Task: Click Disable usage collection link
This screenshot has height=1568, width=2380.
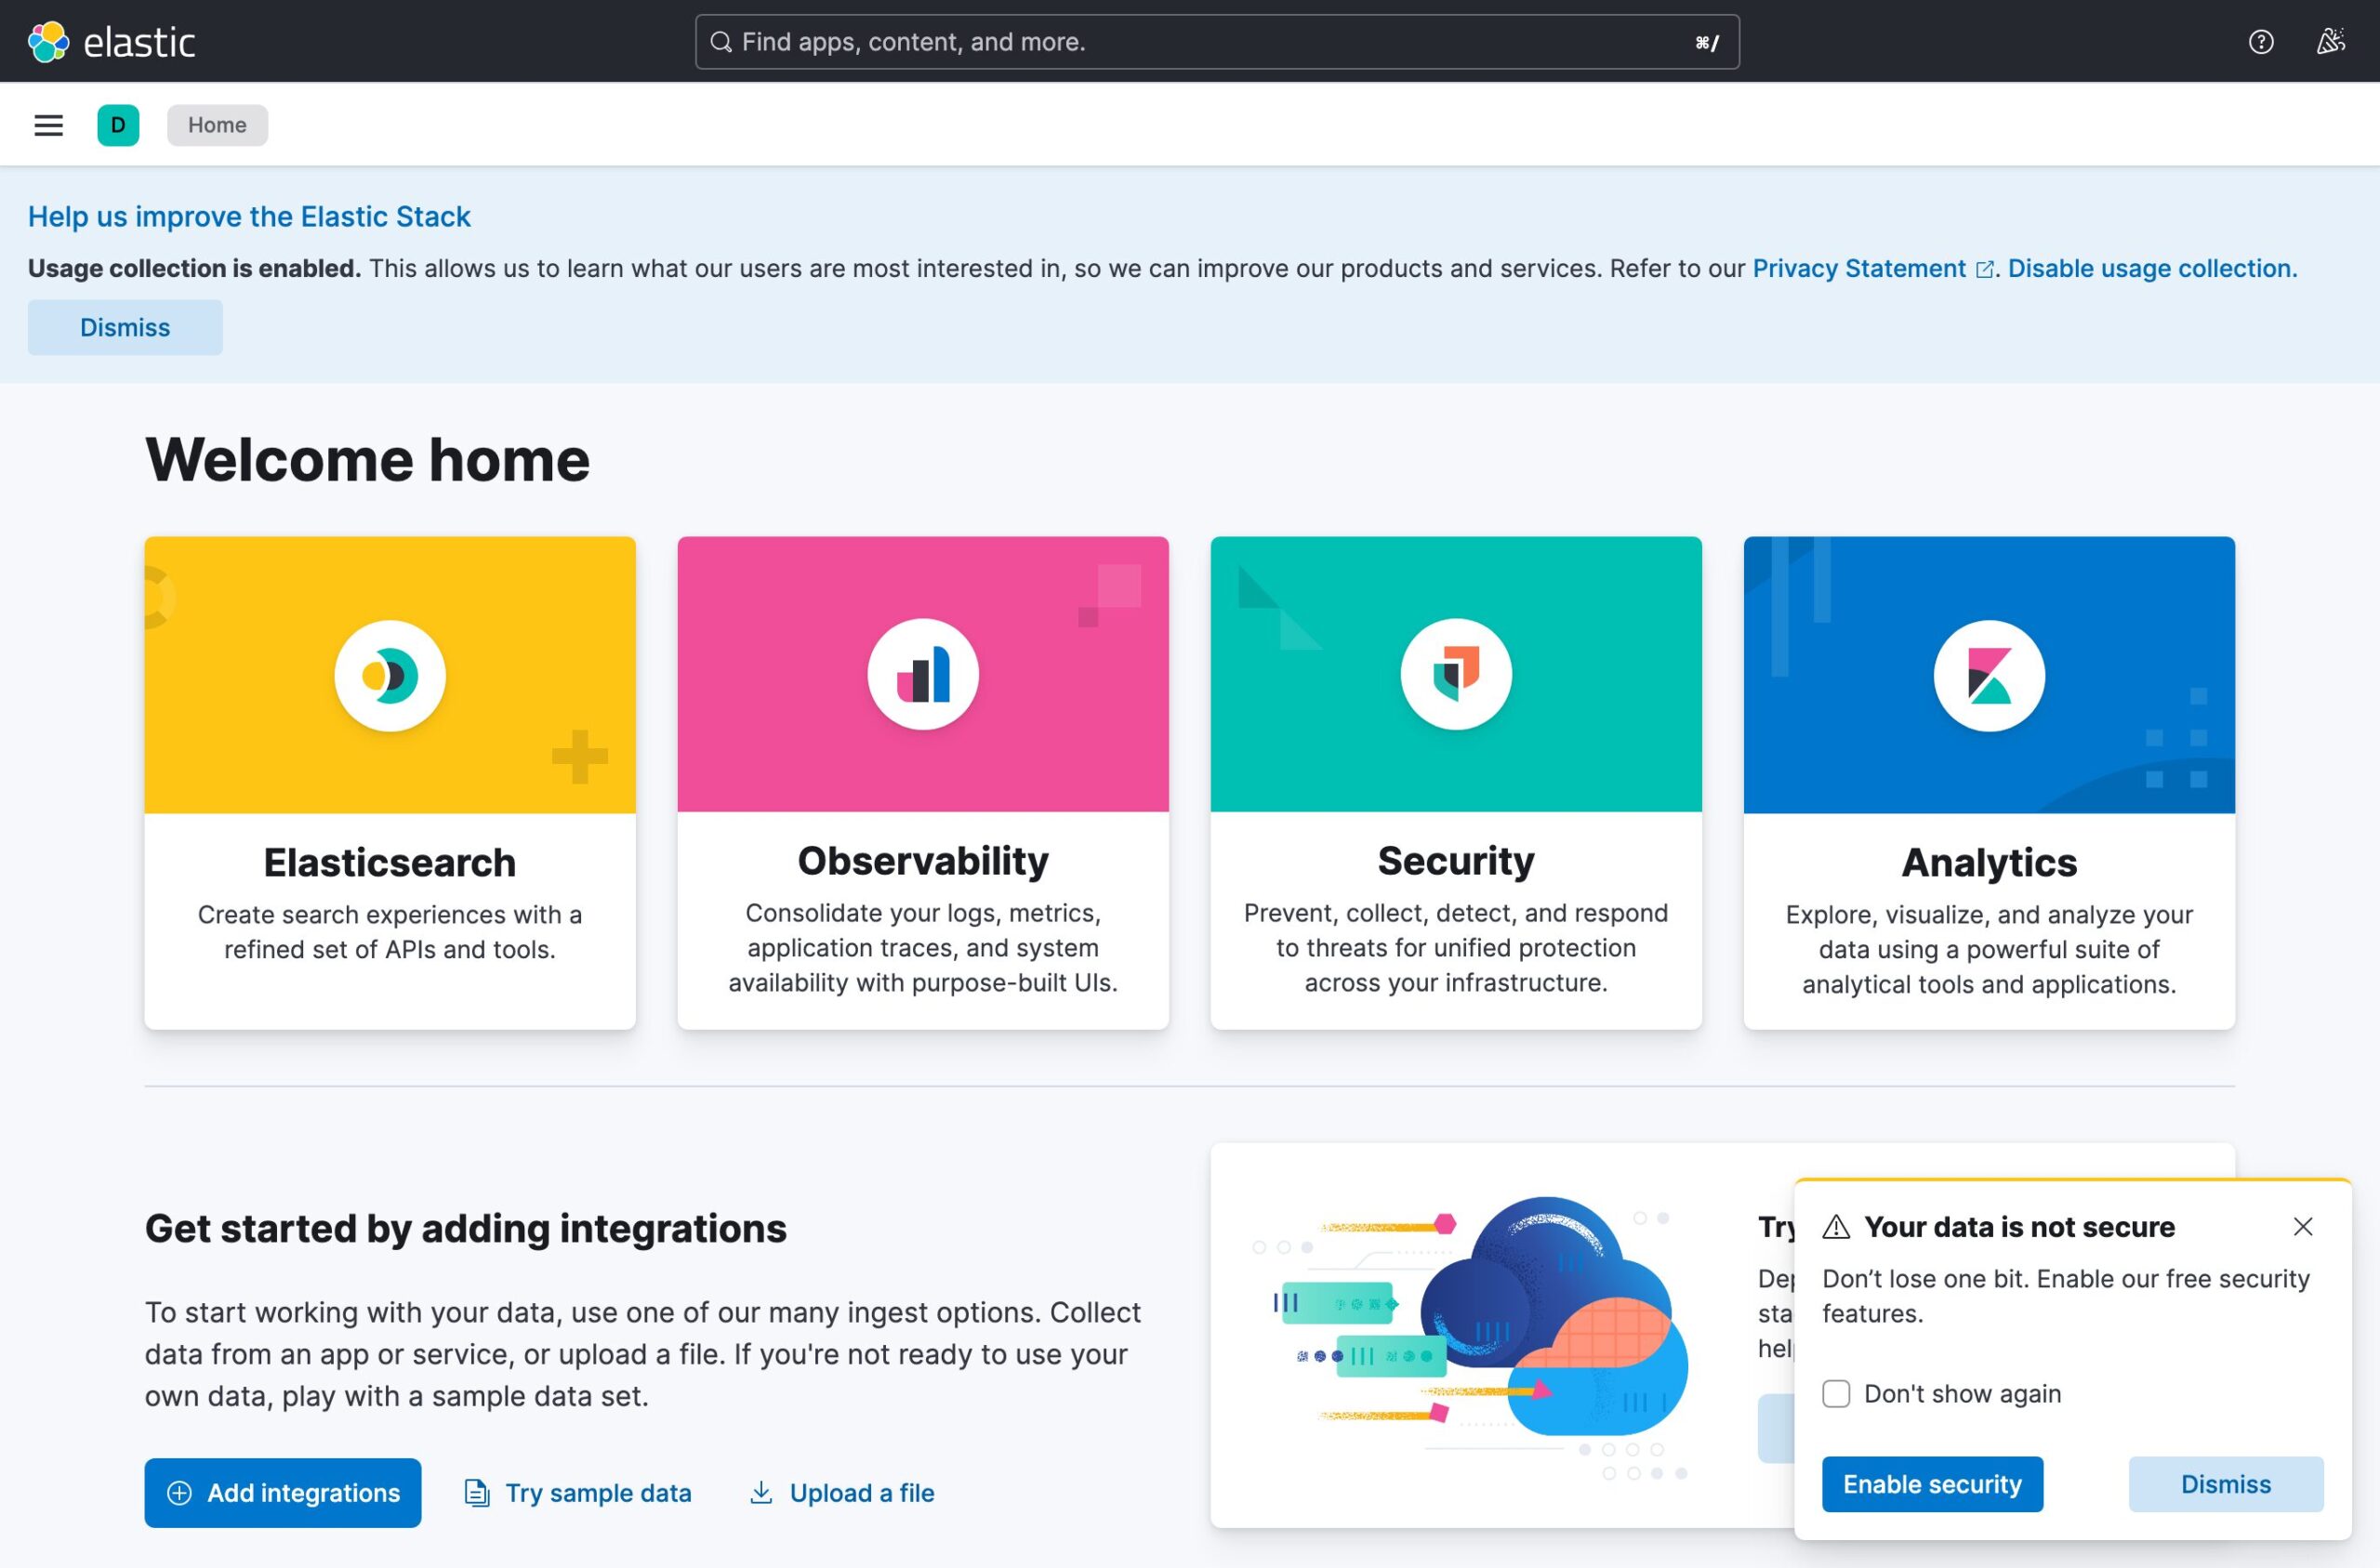Action: (2152, 269)
